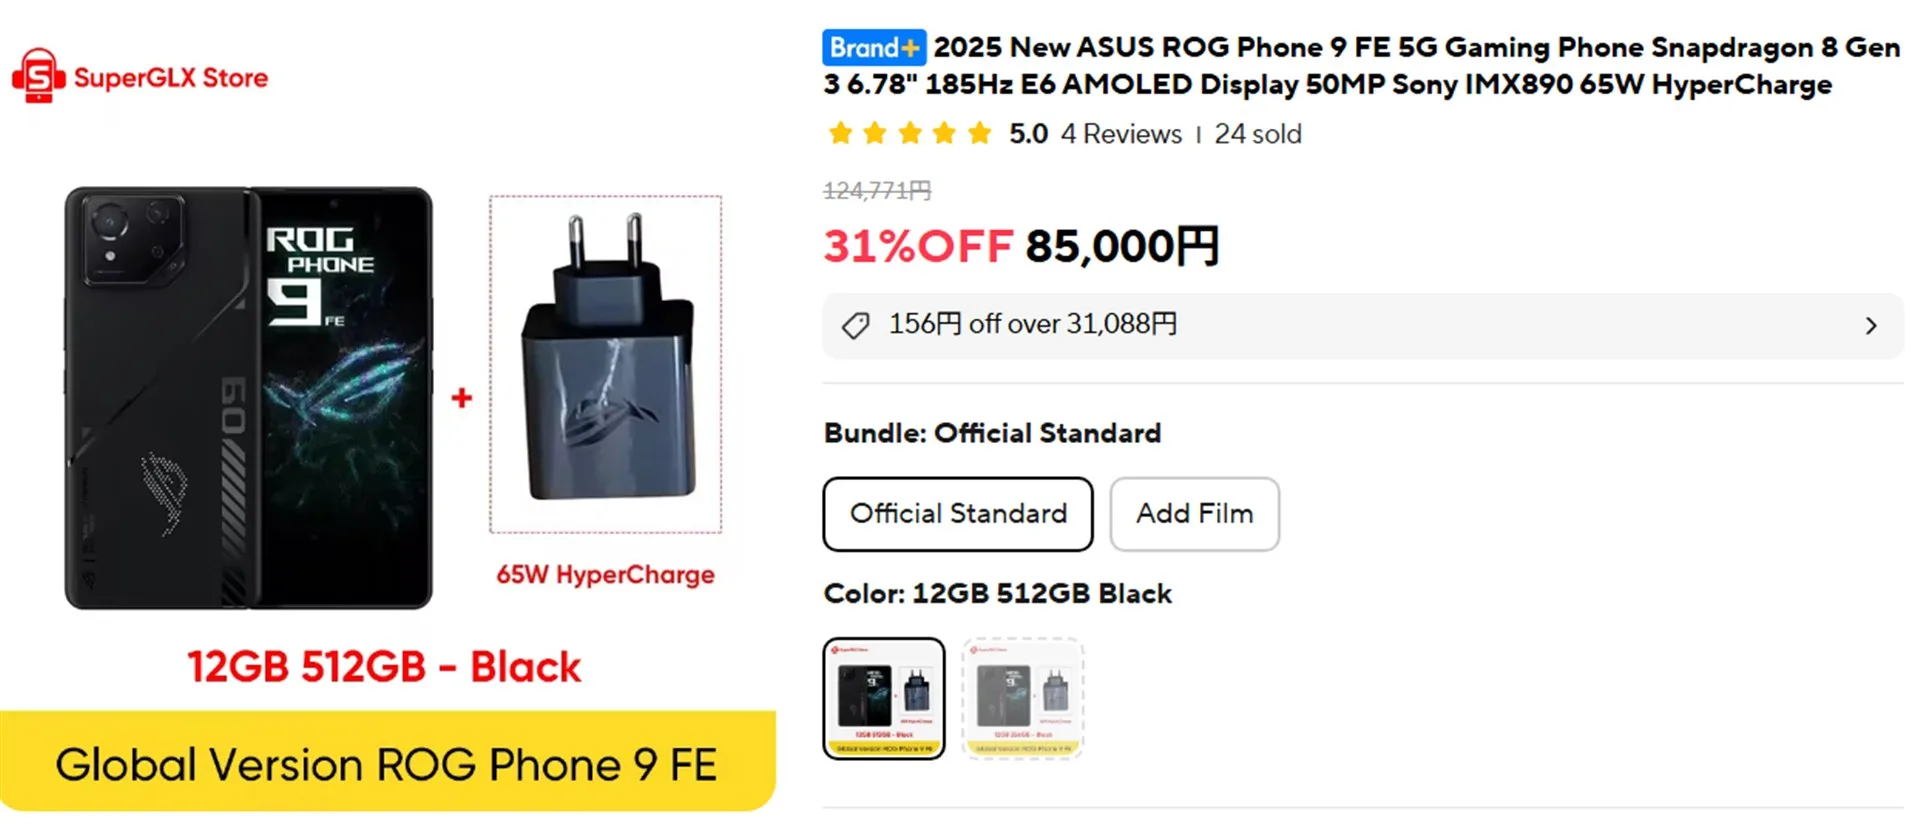Click the first rating star
1920x824 pixels.
click(840, 133)
